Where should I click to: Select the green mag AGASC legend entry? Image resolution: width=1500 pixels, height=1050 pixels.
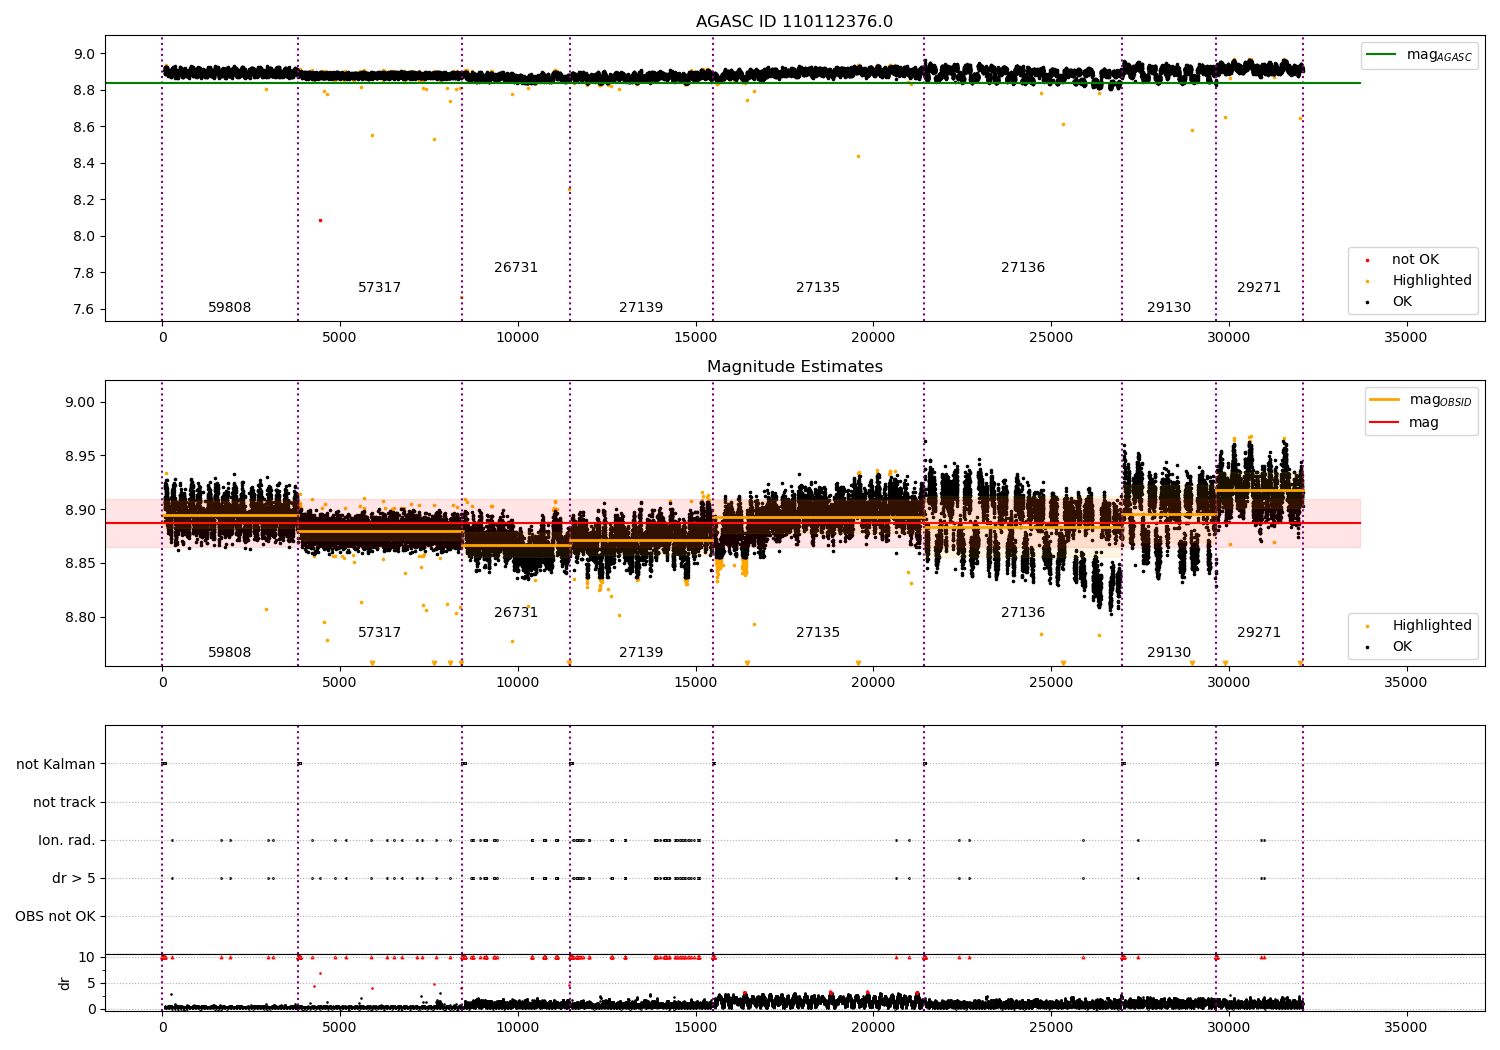[1419, 55]
